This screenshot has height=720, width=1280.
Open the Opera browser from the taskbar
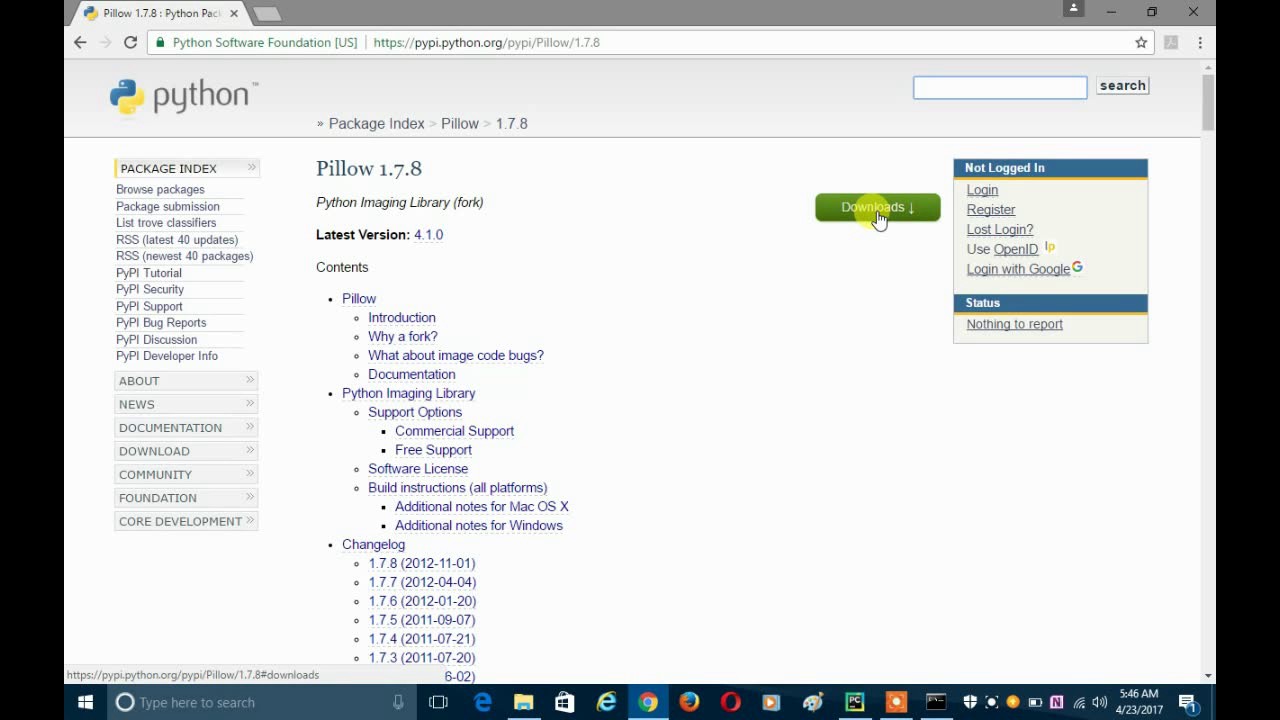point(731,702)
